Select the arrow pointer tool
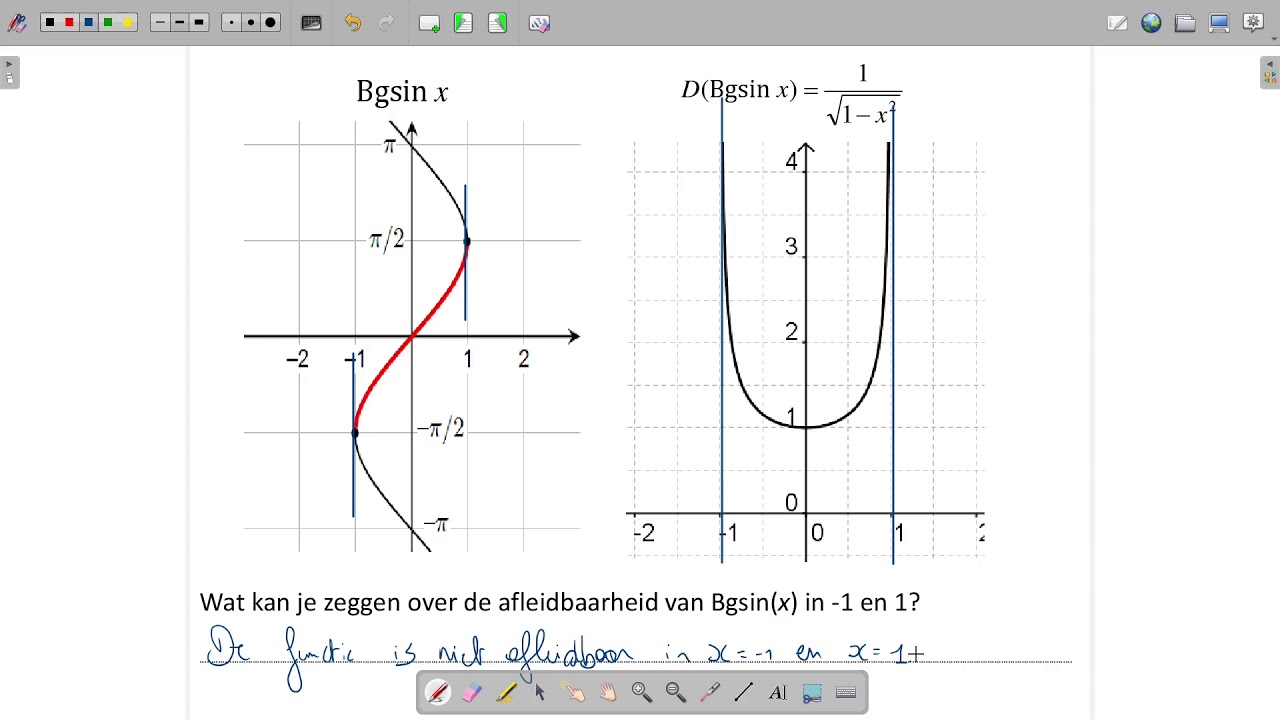Screen dimensions: 1280x720 [540, 692]
